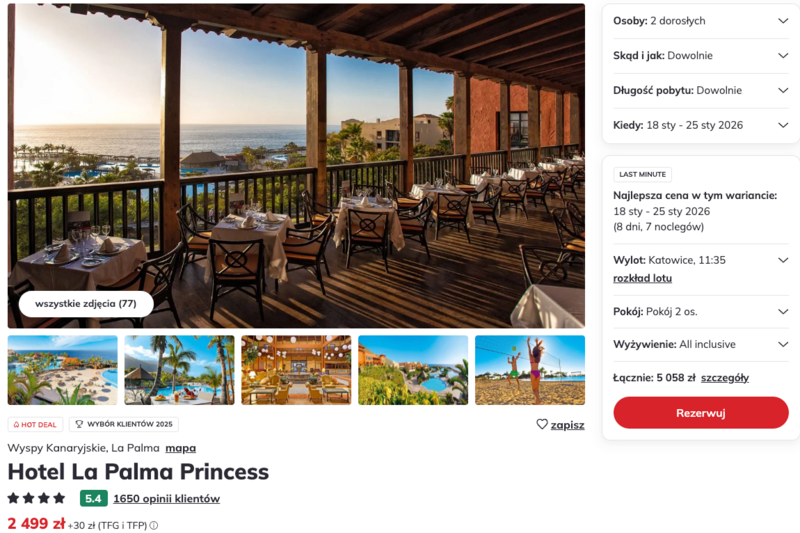Open the szczegóły price details link
800x533 pixels.
(724, 378)
